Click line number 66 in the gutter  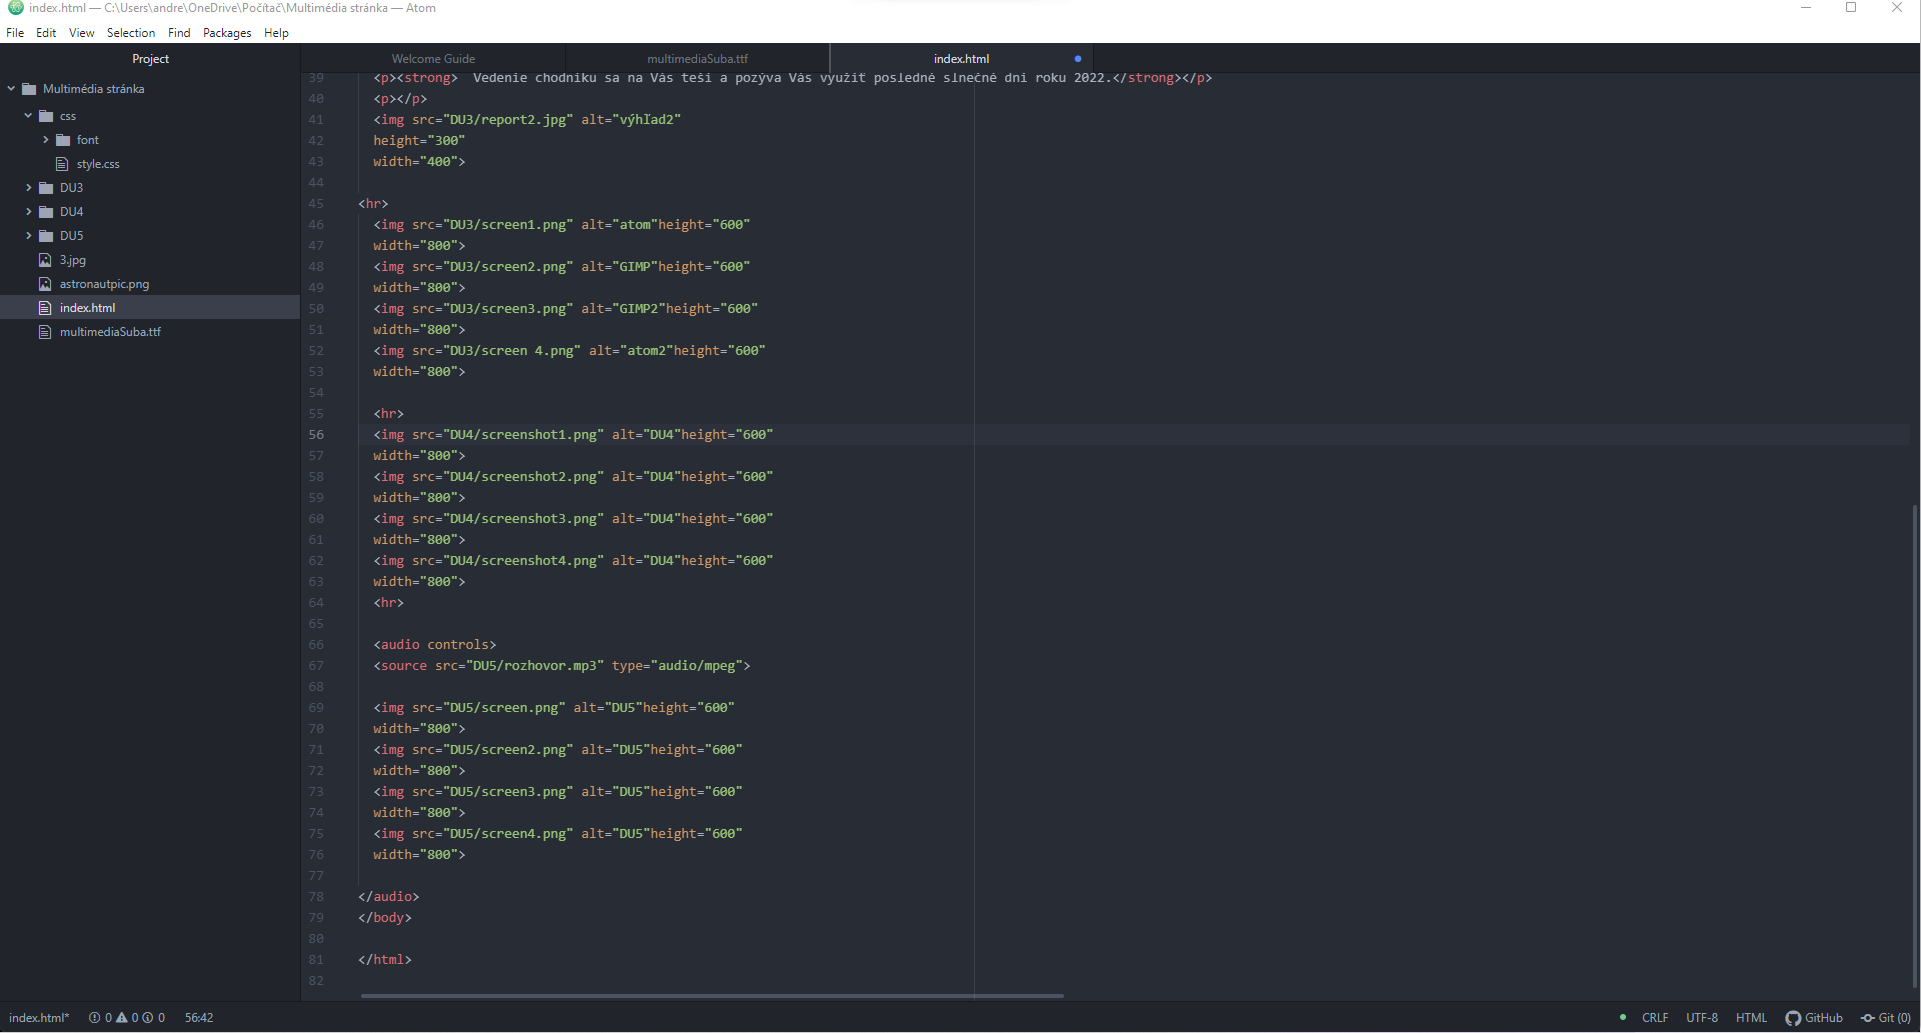tap(316, 645)
